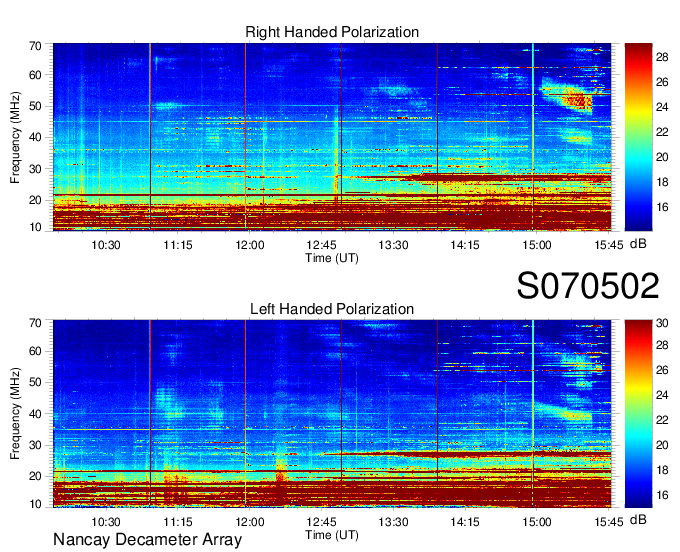Screen dimensions: 680x552
Task: Click 50 MHz tick on Left Handed frequency axis
Action: [x=35, y=382]
